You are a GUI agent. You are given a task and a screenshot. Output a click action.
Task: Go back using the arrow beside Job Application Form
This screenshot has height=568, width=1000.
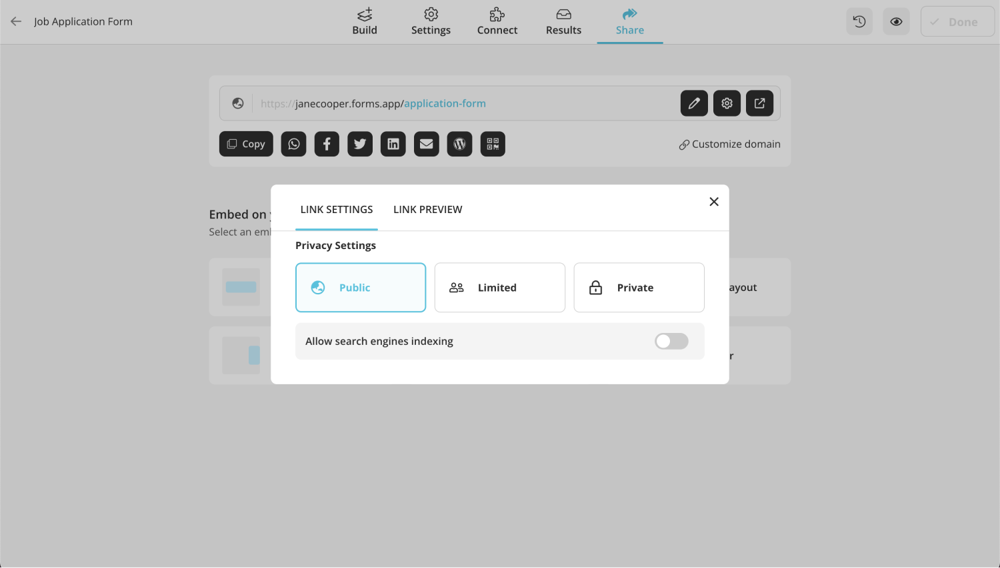(x=16, y=22)
